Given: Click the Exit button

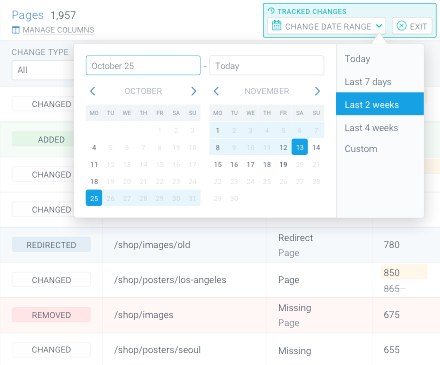Looking at the screenshot, I should click(x=412, y=26).
